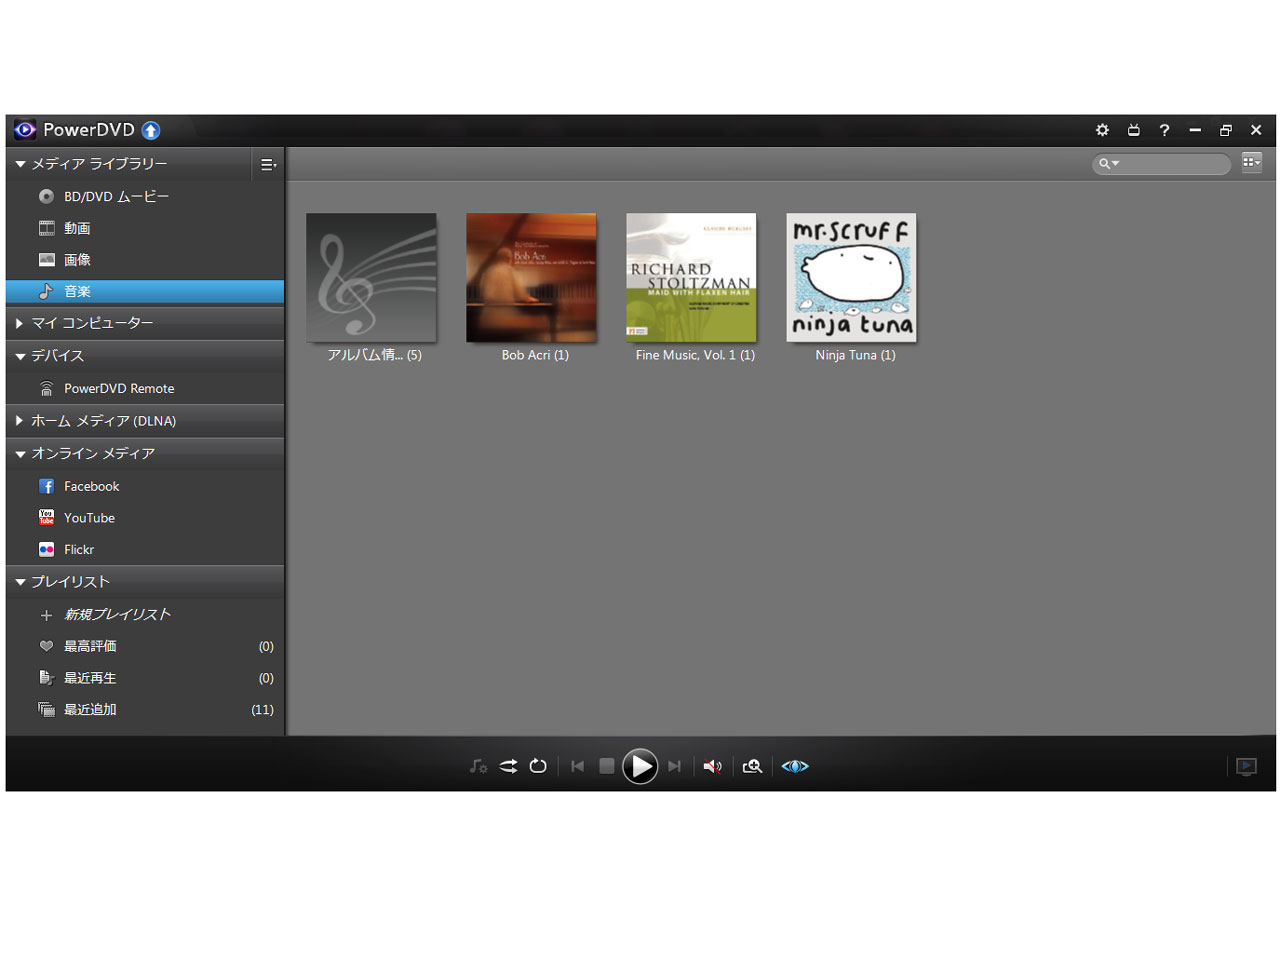Toggle shuffle playback
The width and height of the screenshot is (1280, 960).
(x=509, y=766)
